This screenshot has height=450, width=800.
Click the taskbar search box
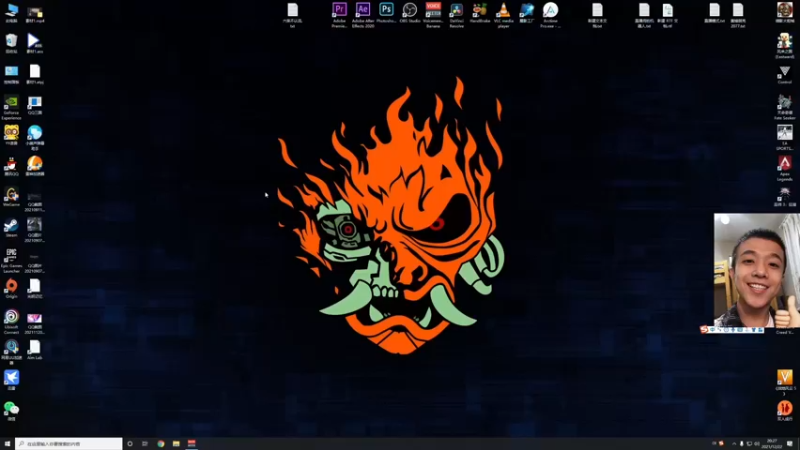pos(69,444)
